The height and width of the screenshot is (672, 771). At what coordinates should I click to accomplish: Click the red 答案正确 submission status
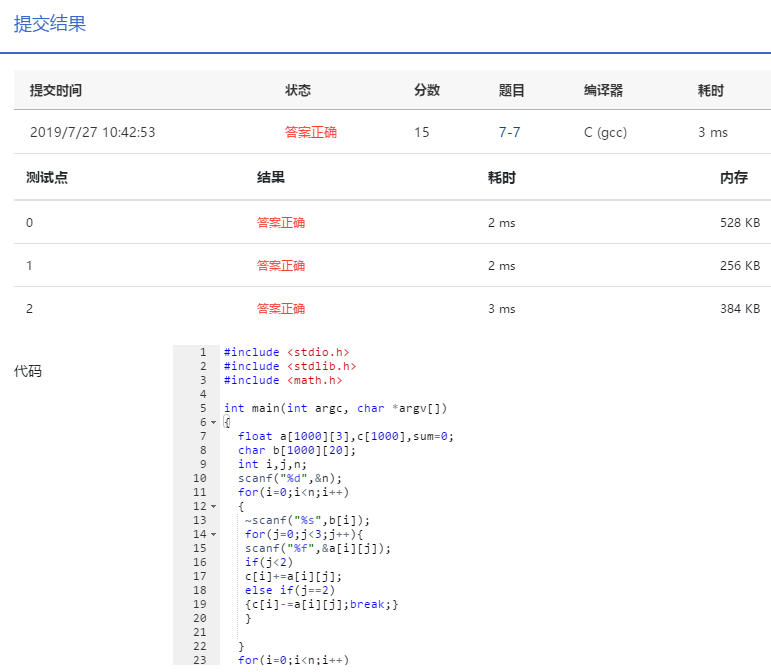pos(311,132)
